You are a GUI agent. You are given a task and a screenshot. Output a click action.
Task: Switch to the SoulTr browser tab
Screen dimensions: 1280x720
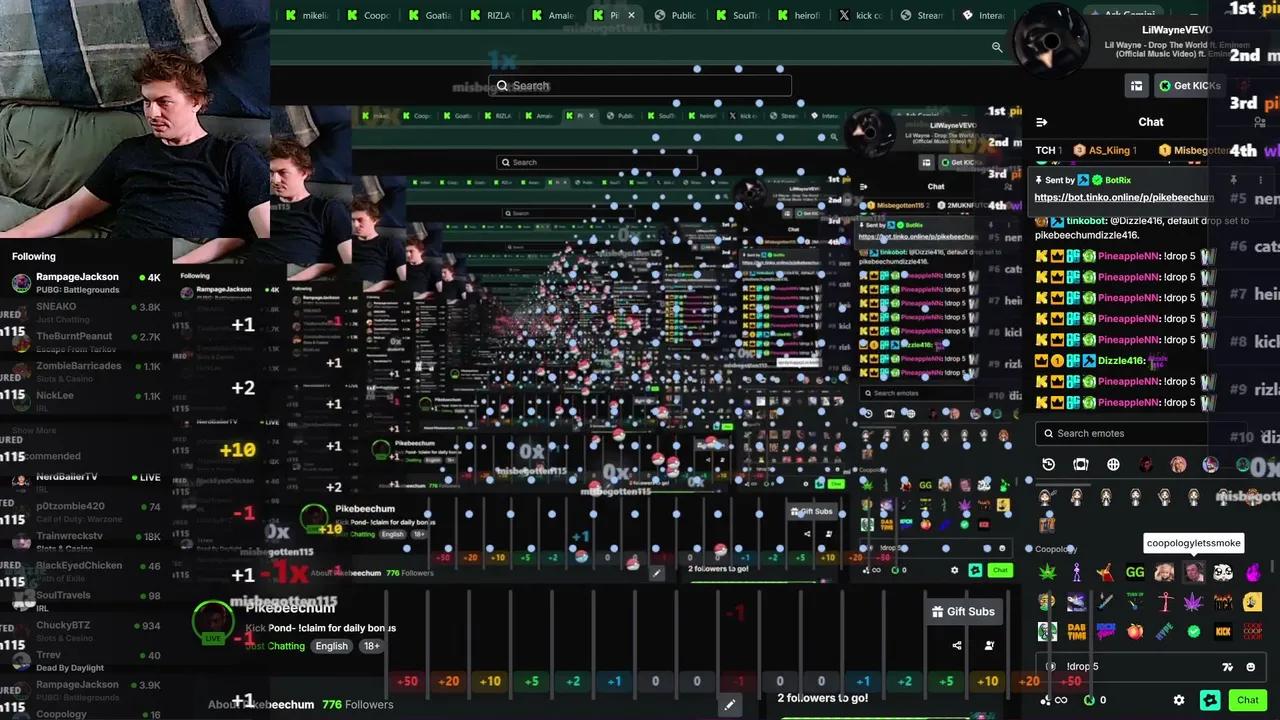[738, 15]
